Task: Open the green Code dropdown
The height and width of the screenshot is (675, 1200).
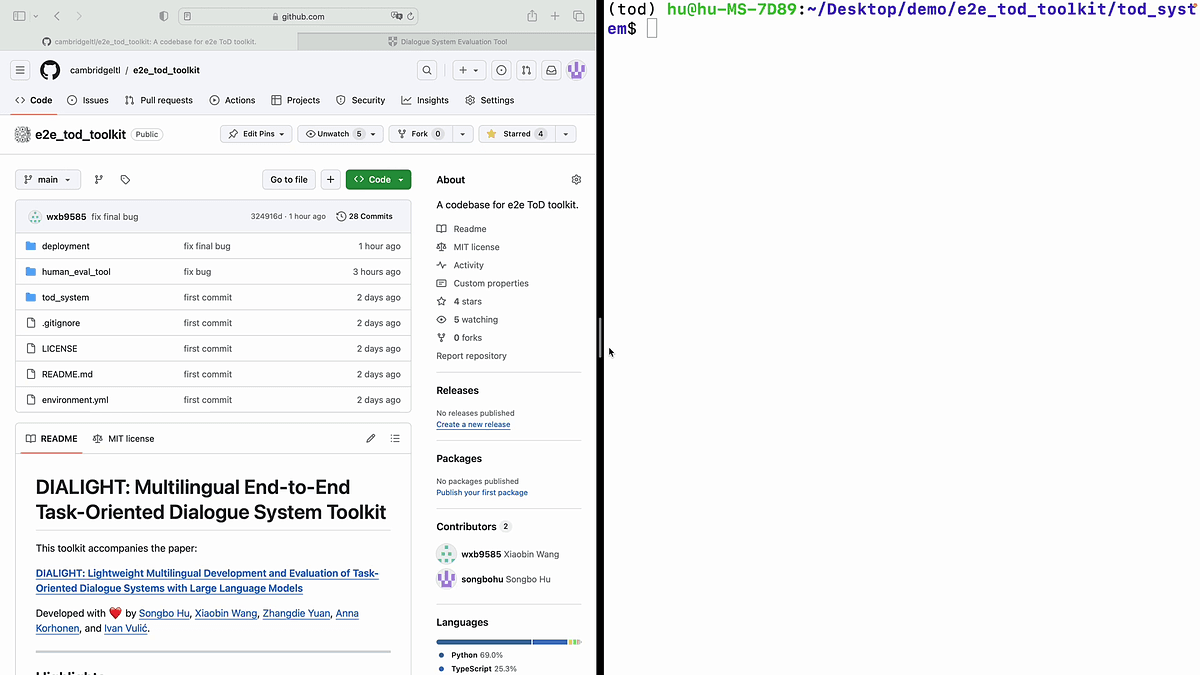Action: [x=378, y=180]
